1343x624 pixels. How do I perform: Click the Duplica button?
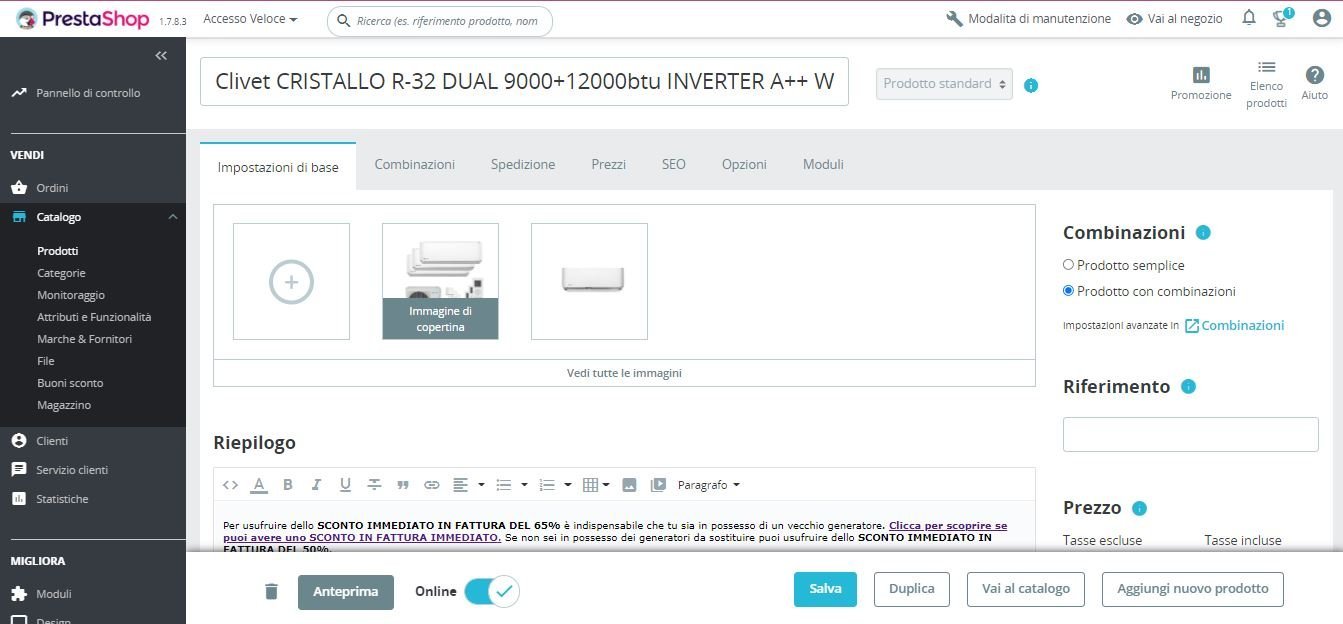912,589
